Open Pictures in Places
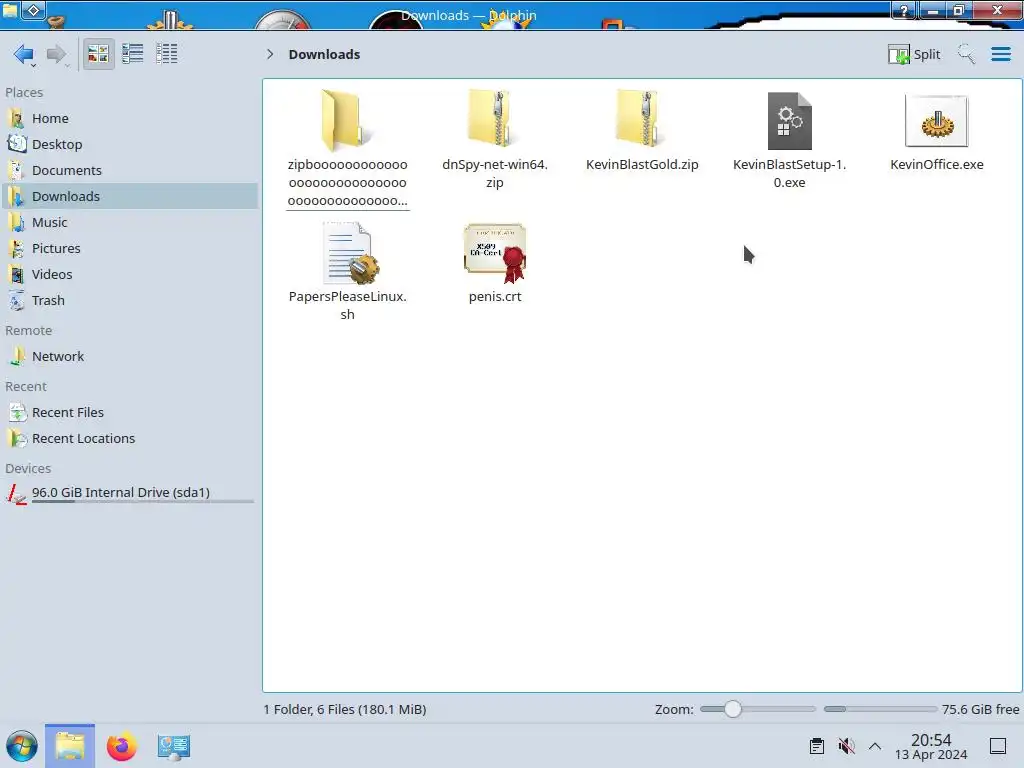This screenshot has width=1024, height=768. click(129, 249)
